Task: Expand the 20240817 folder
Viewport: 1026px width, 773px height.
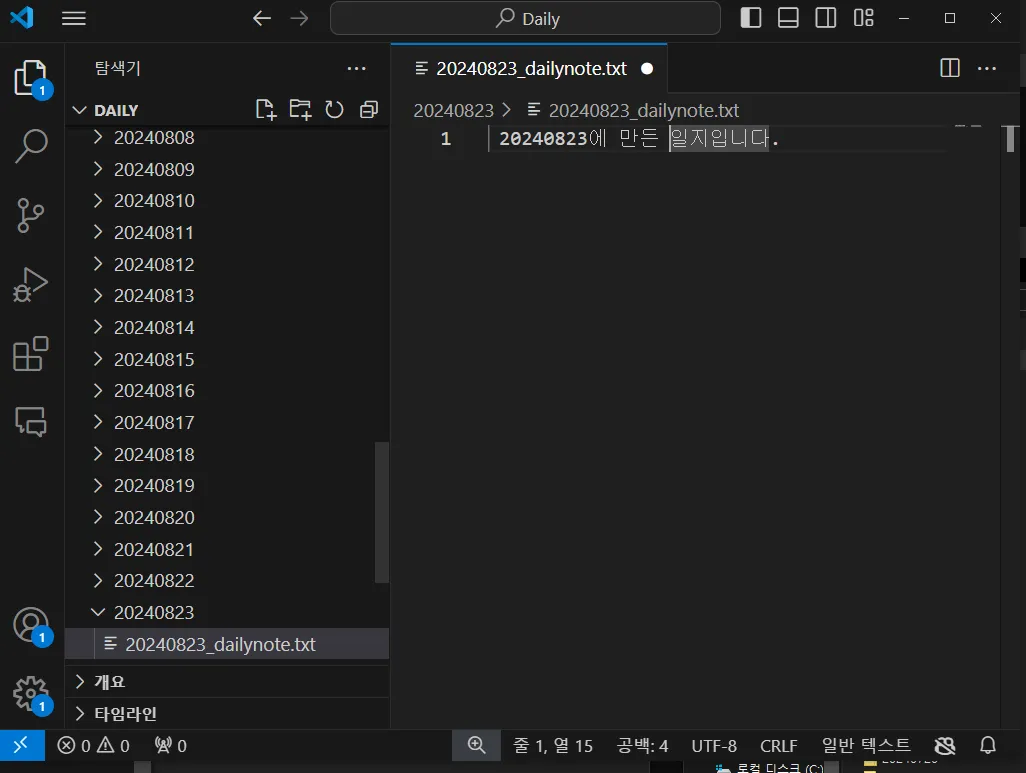Action: click(x=227, y=423)
